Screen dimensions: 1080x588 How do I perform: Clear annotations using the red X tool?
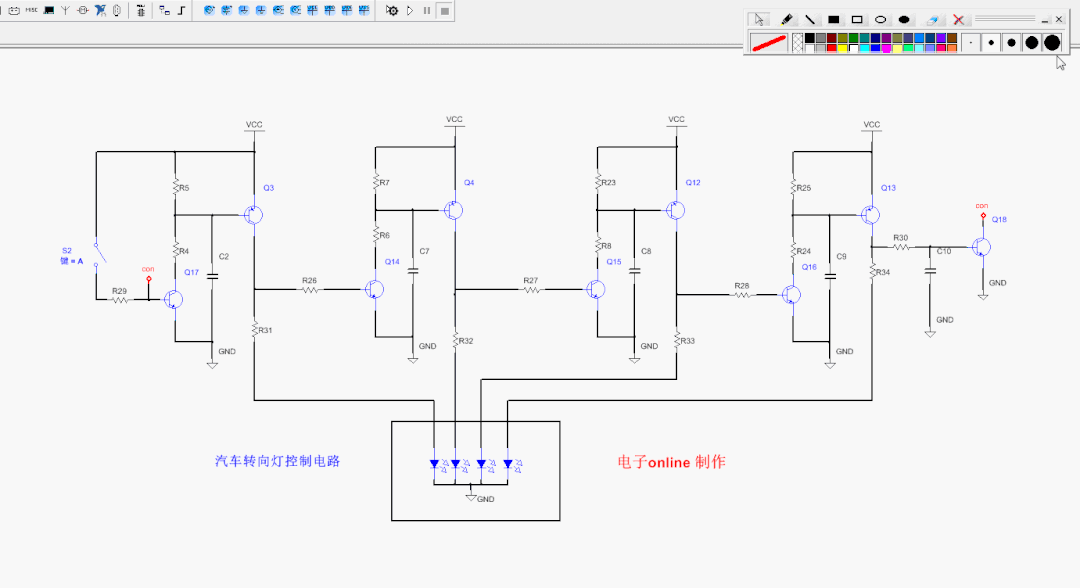[x=958, y=19]
